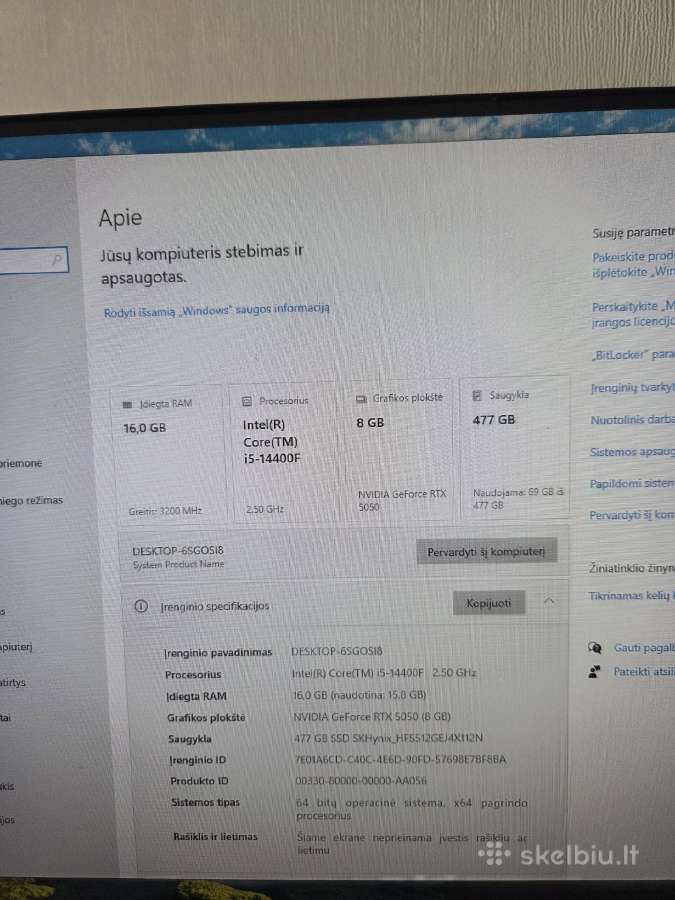
Task: Click the graphics card icon in Grafikos plokštė card
Action: pyautogui.click(x=361, y=398)
